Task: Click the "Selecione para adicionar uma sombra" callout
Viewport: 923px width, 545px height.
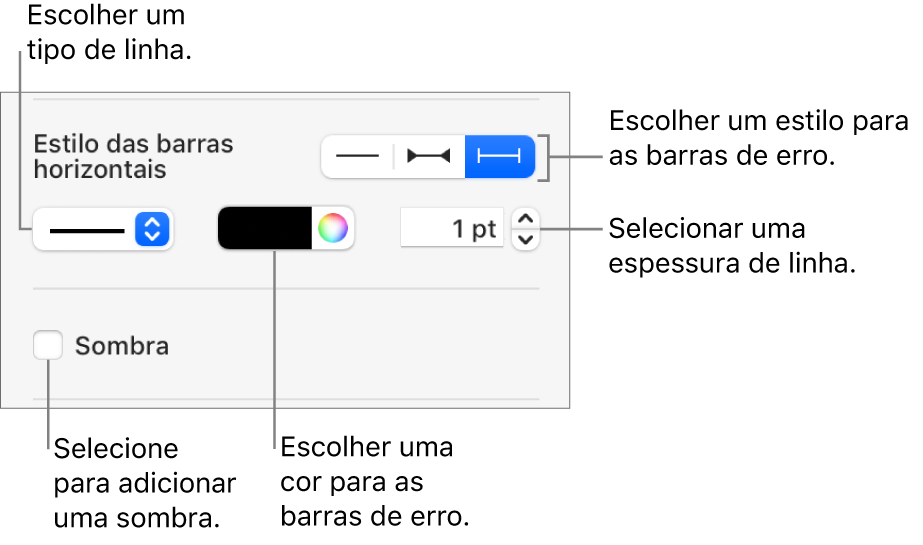Action: pos(145,483)
